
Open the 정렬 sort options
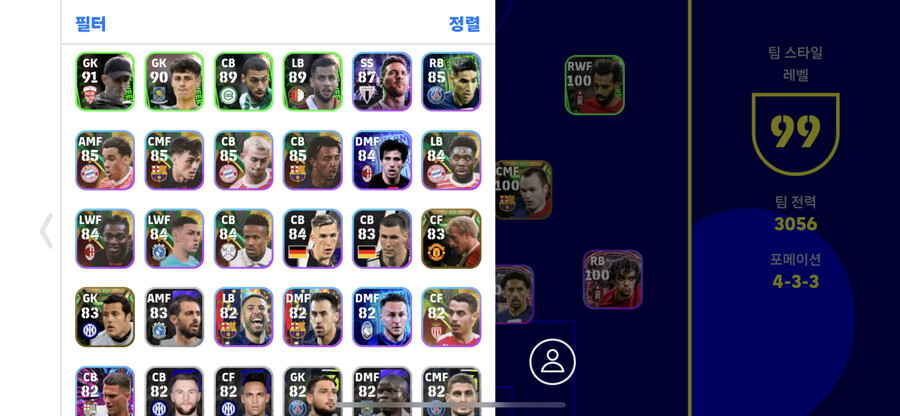tap(464, 24)
